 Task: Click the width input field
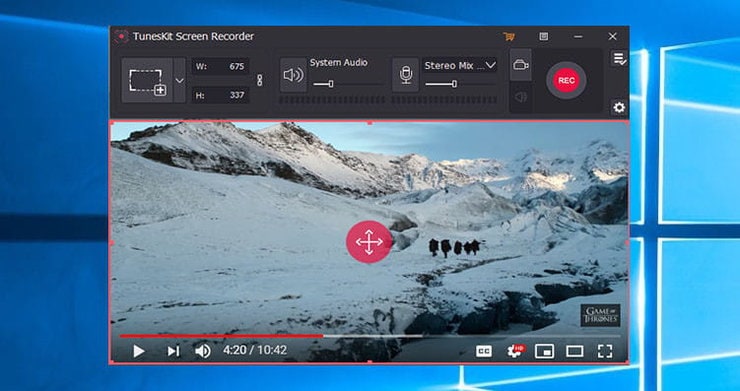pos(220,67)
